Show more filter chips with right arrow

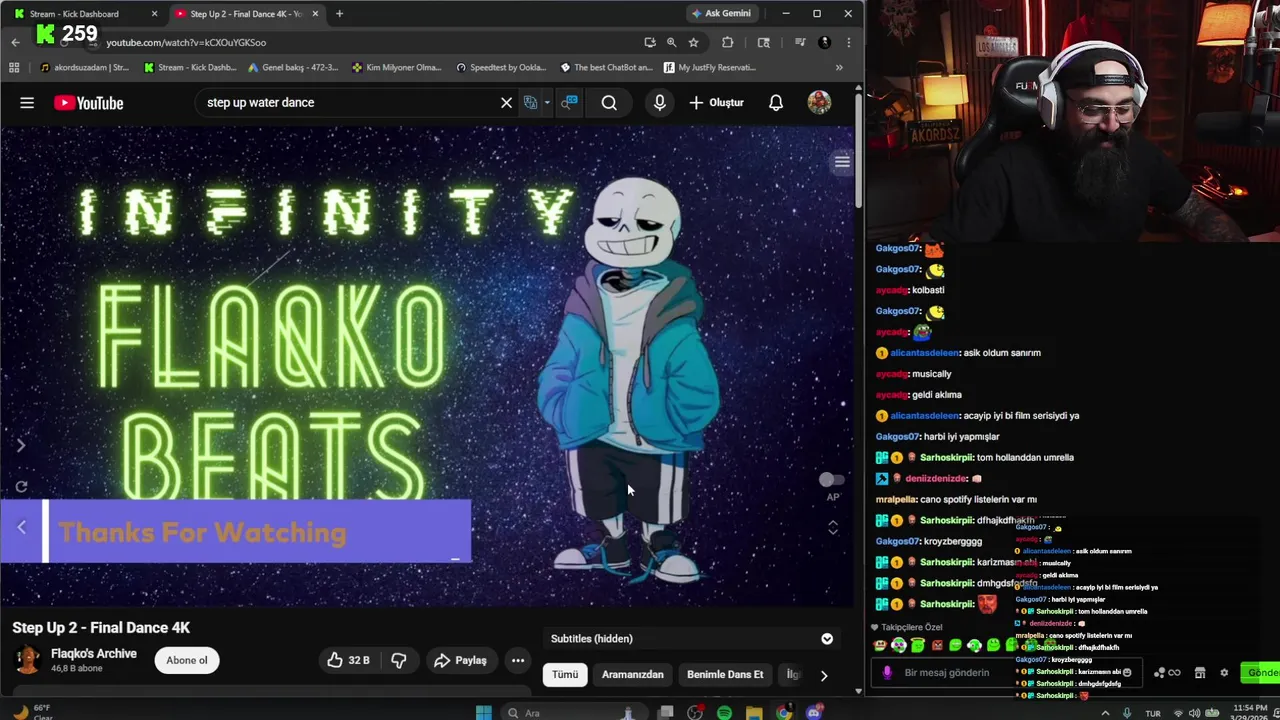pyautogui.click(x=823, y=676)
